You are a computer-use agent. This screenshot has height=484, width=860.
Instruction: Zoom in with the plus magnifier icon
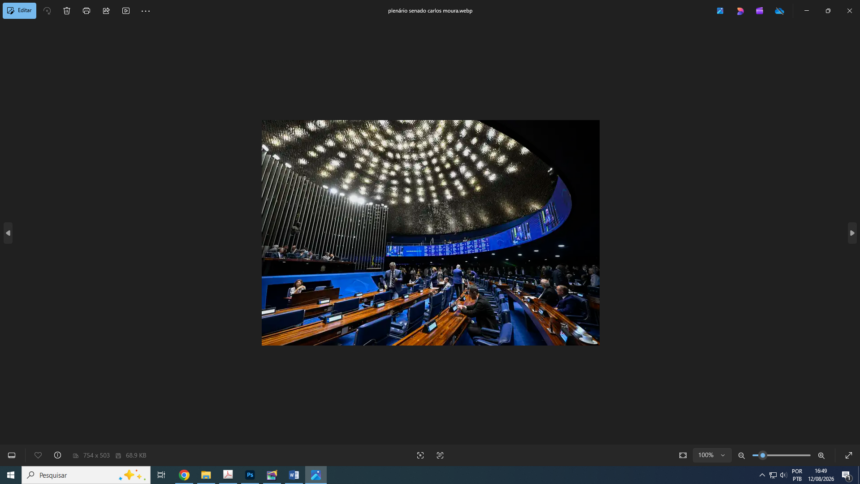click(x=821, y=455)
